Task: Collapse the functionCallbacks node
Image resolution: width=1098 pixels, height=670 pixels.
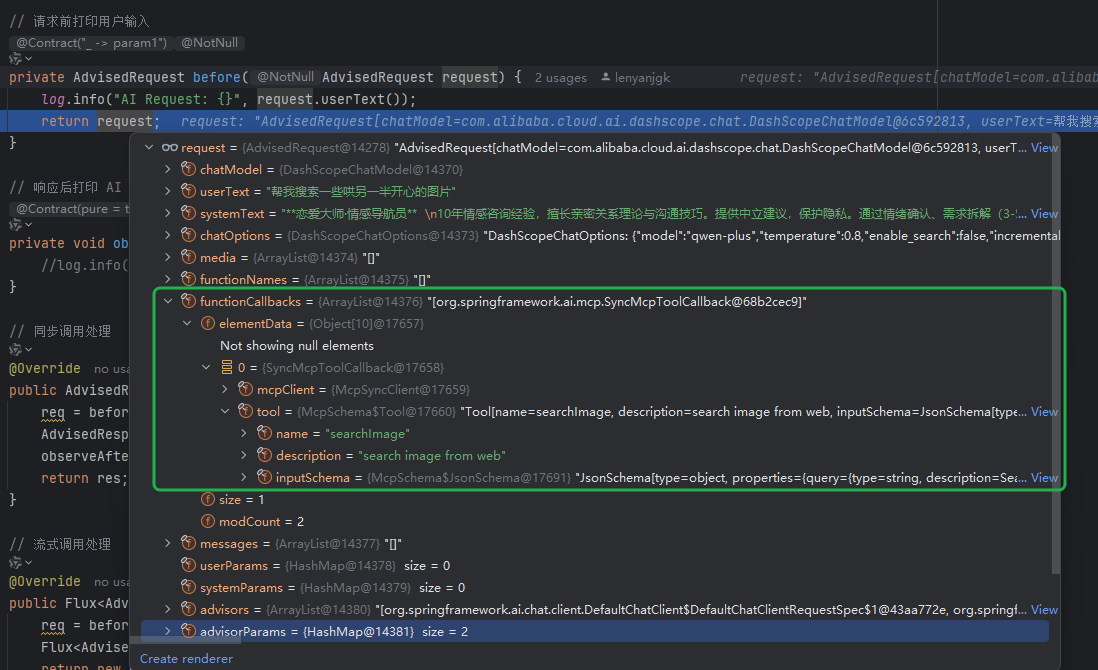Action: coord(167,301)
